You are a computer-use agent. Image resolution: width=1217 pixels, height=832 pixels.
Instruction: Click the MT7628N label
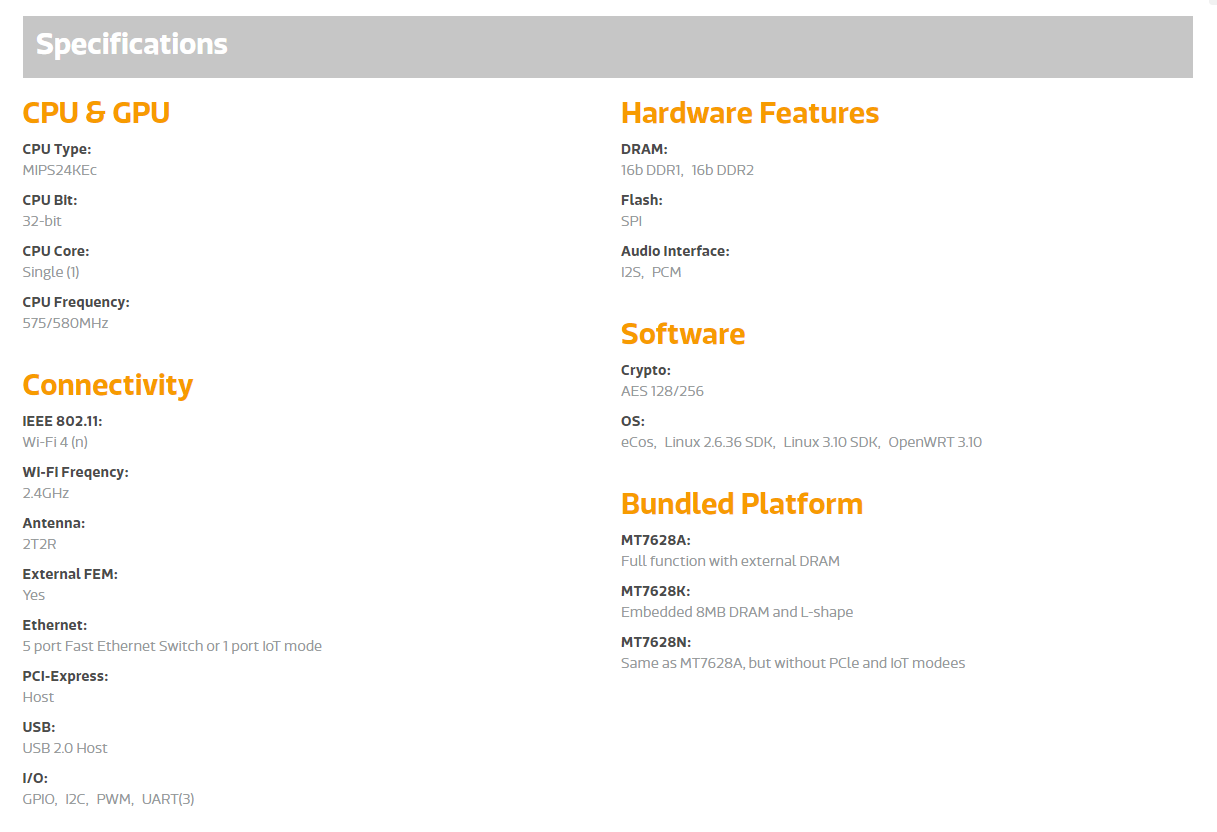pos(656,642)
